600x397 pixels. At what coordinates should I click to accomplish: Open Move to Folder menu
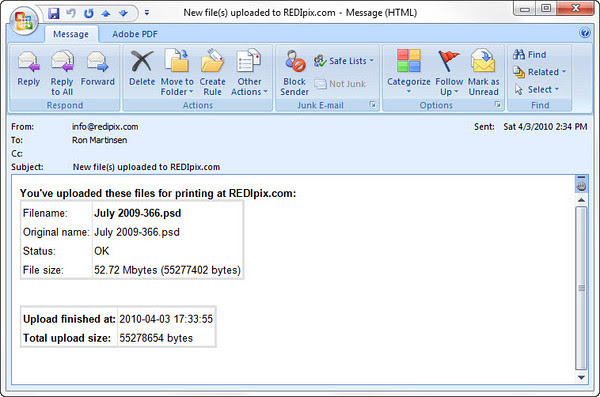click(x=177, y=73)
